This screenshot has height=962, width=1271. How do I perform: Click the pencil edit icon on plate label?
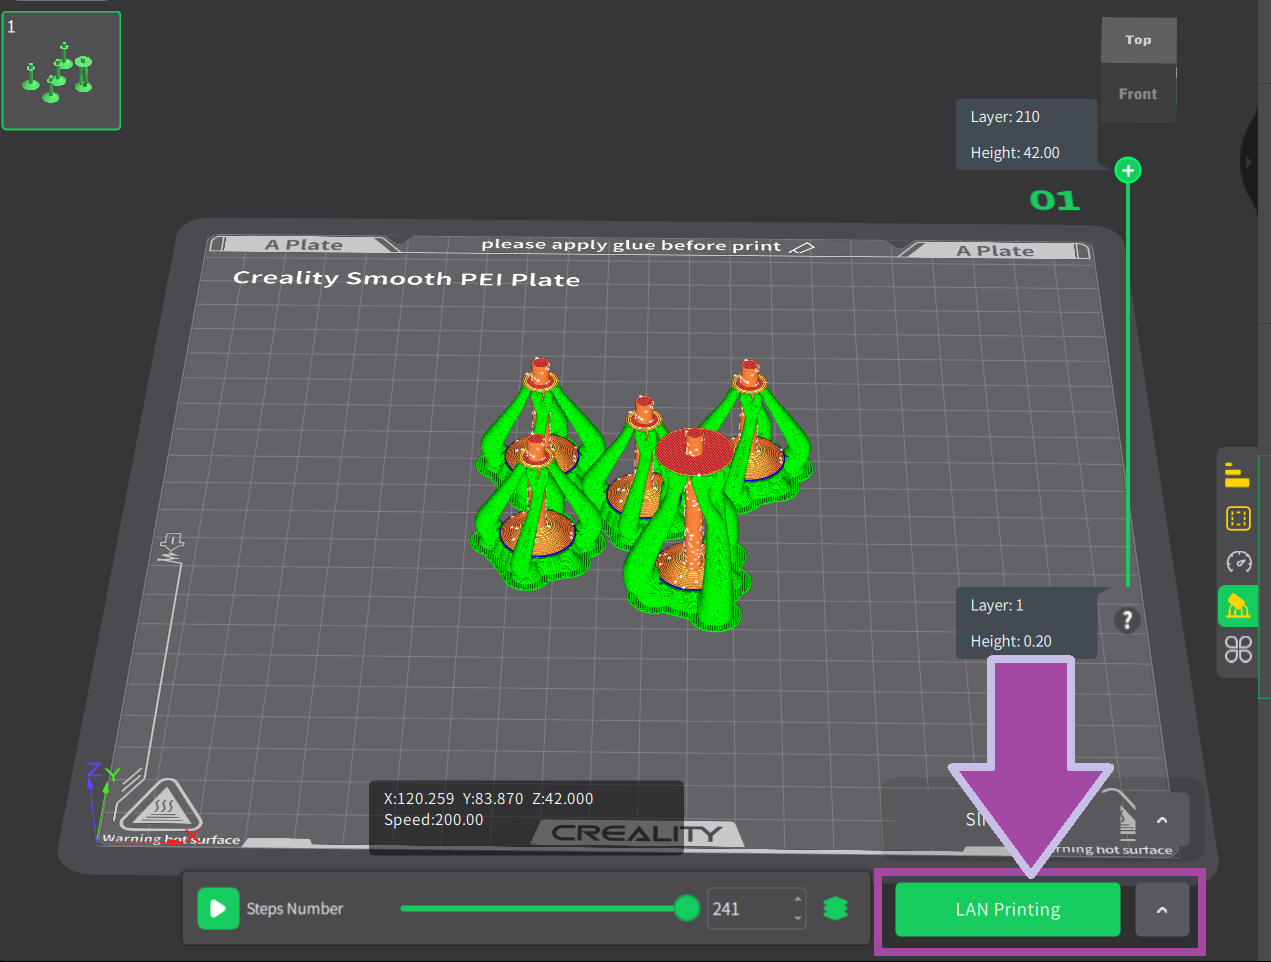[x=802, y=246]
